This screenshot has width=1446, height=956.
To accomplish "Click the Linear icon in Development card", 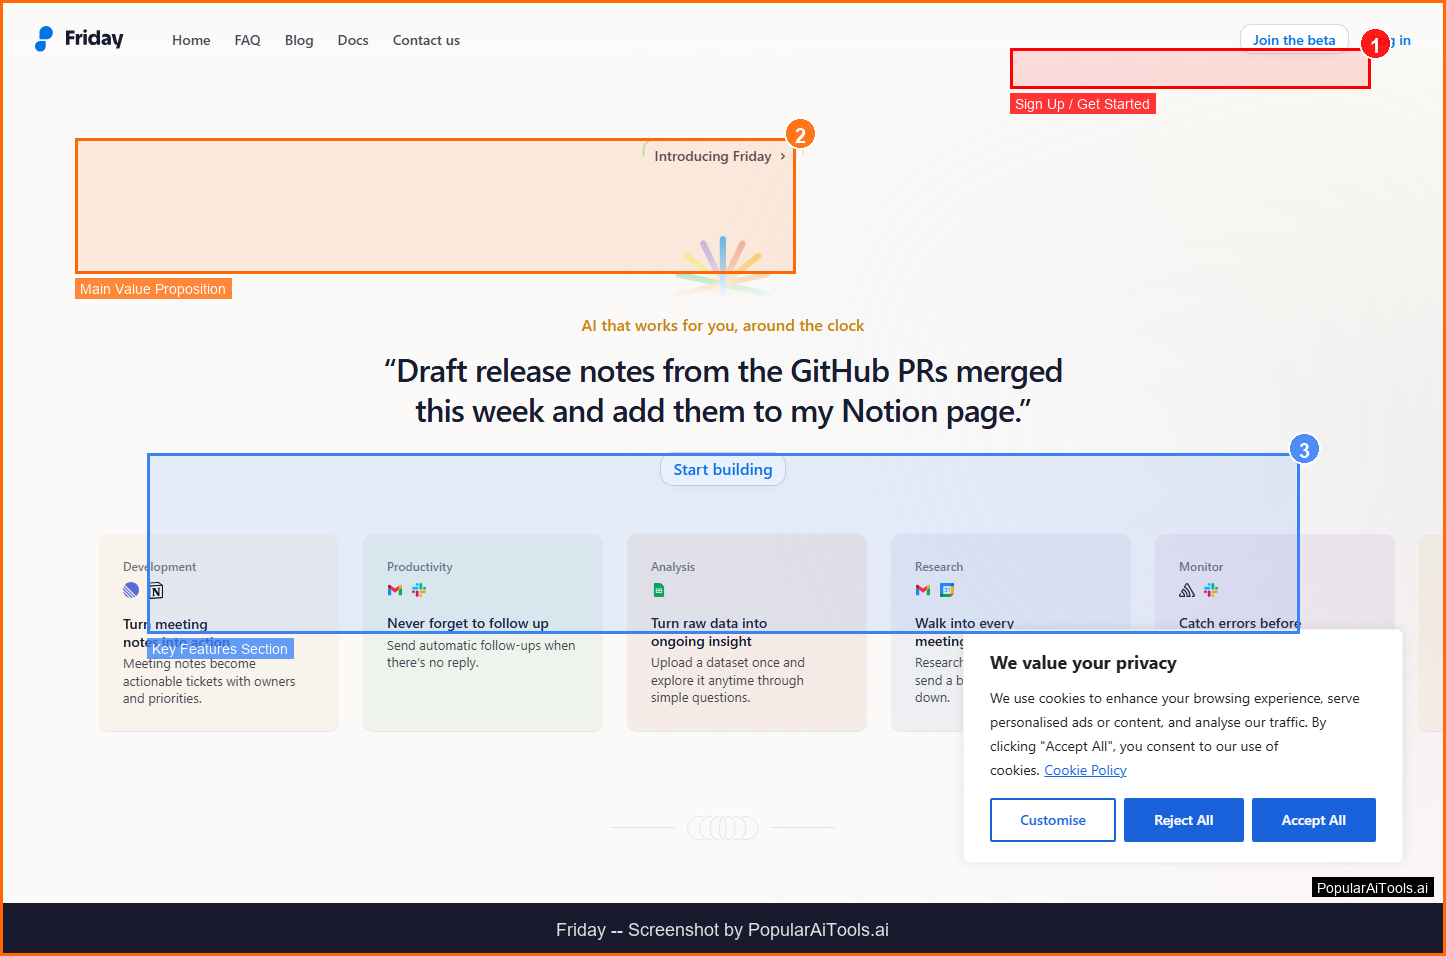I will (131, 590).
